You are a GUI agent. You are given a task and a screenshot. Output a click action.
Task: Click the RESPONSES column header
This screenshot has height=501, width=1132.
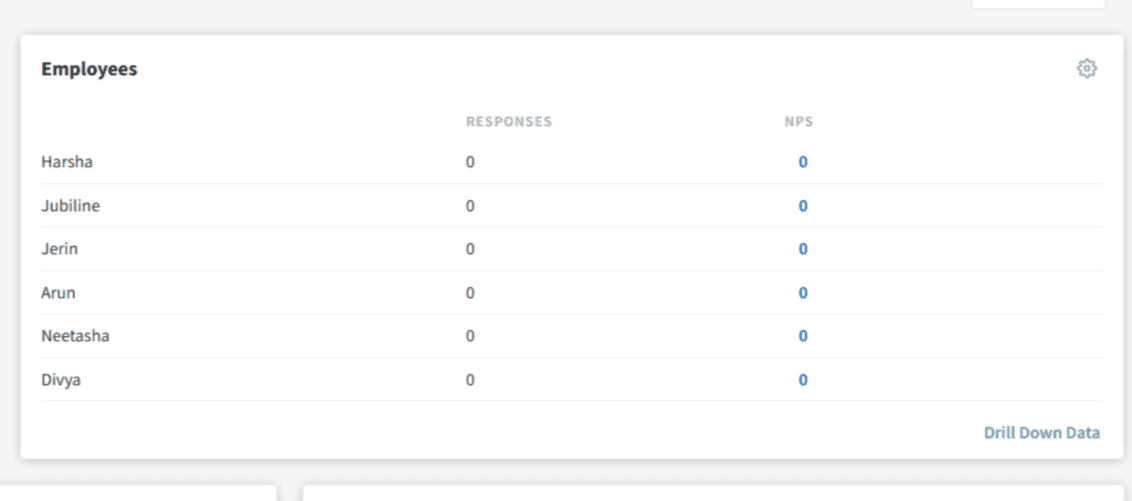pyautogui.click(x=509, y=122)
